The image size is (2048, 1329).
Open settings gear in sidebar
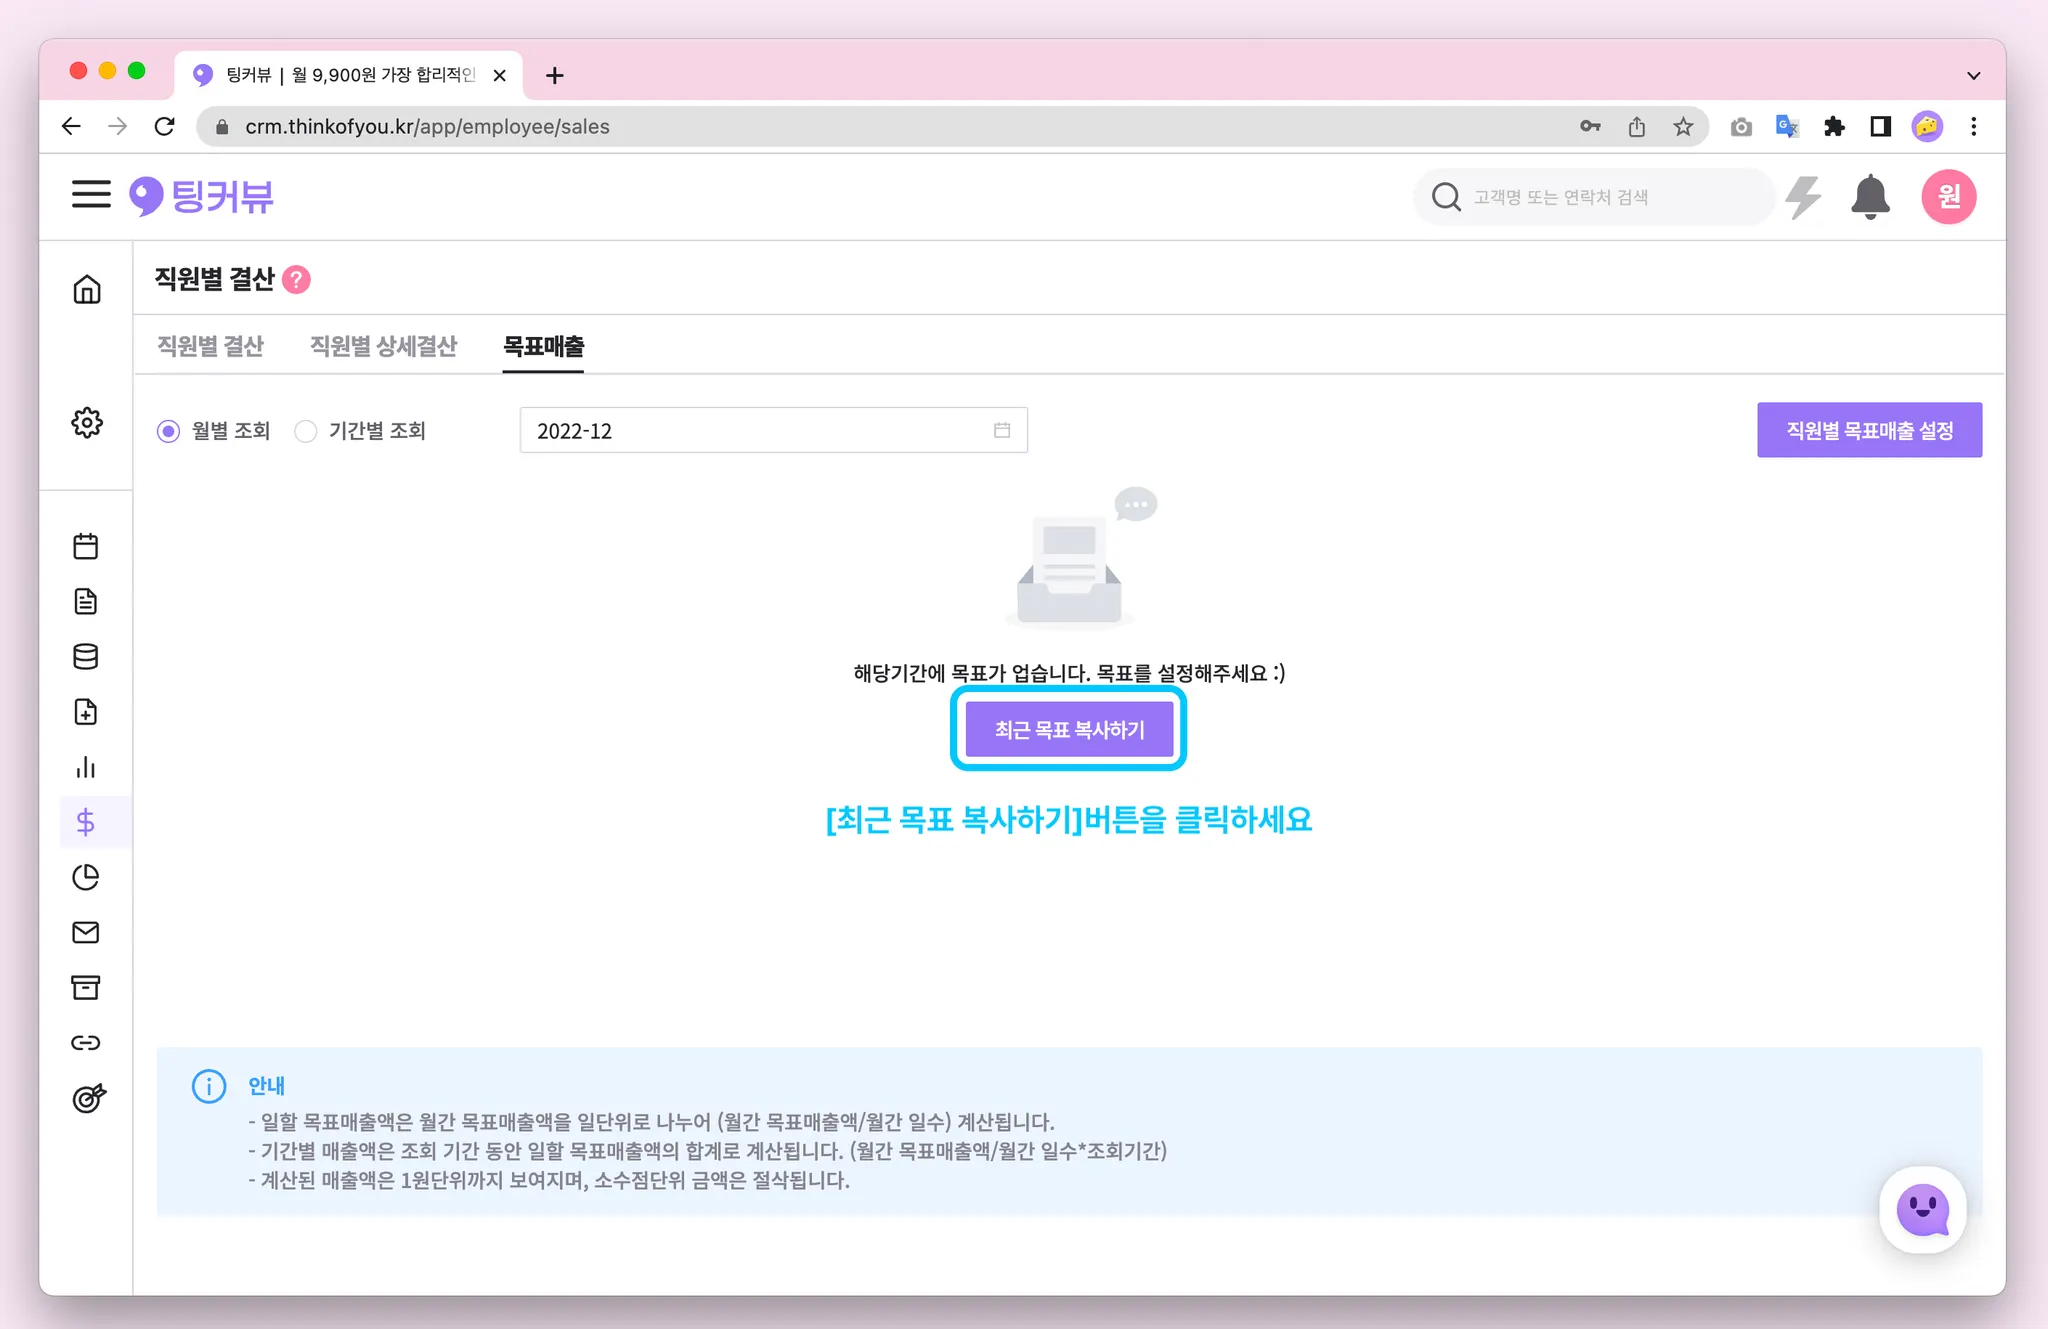click(87, 423)
